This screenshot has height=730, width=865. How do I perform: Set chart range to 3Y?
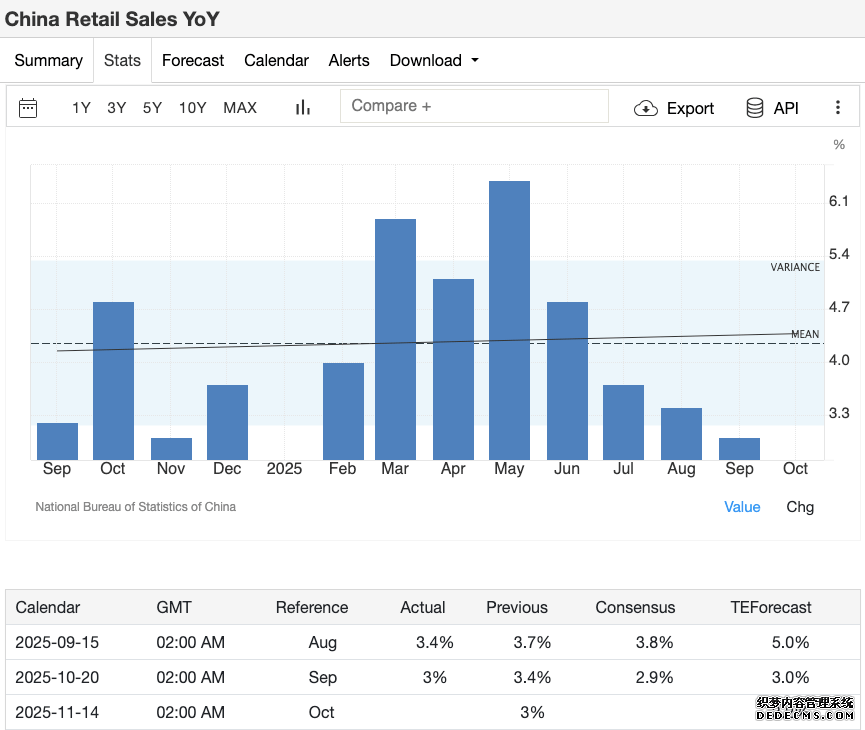tap(116, 108)
